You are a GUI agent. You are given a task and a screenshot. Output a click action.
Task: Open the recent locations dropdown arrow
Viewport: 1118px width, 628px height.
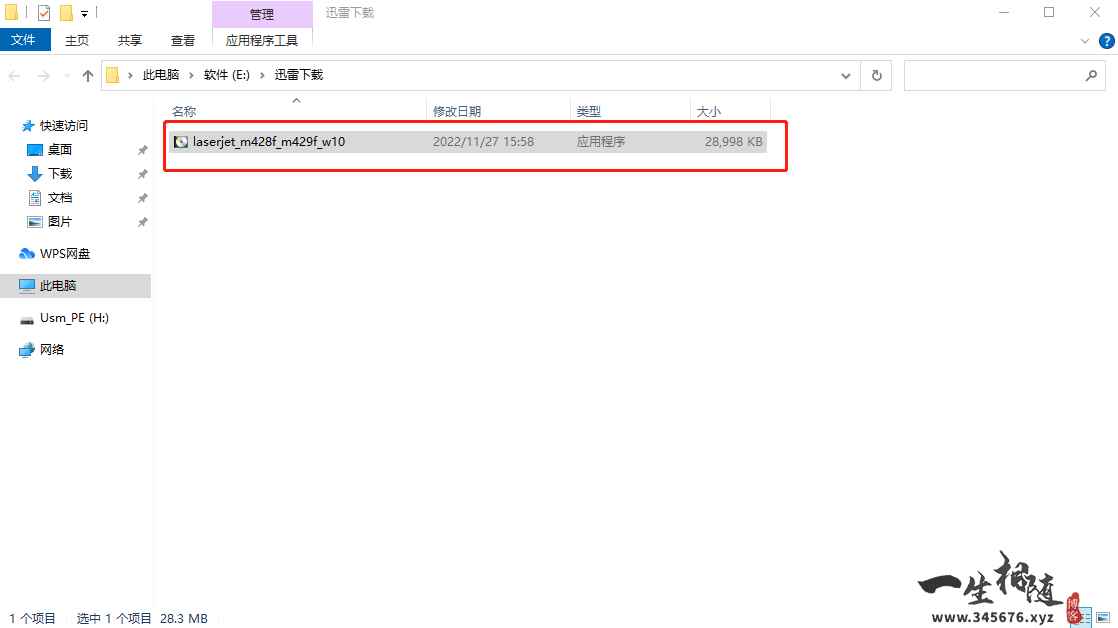pyautogui.click(x=66, y=76)
